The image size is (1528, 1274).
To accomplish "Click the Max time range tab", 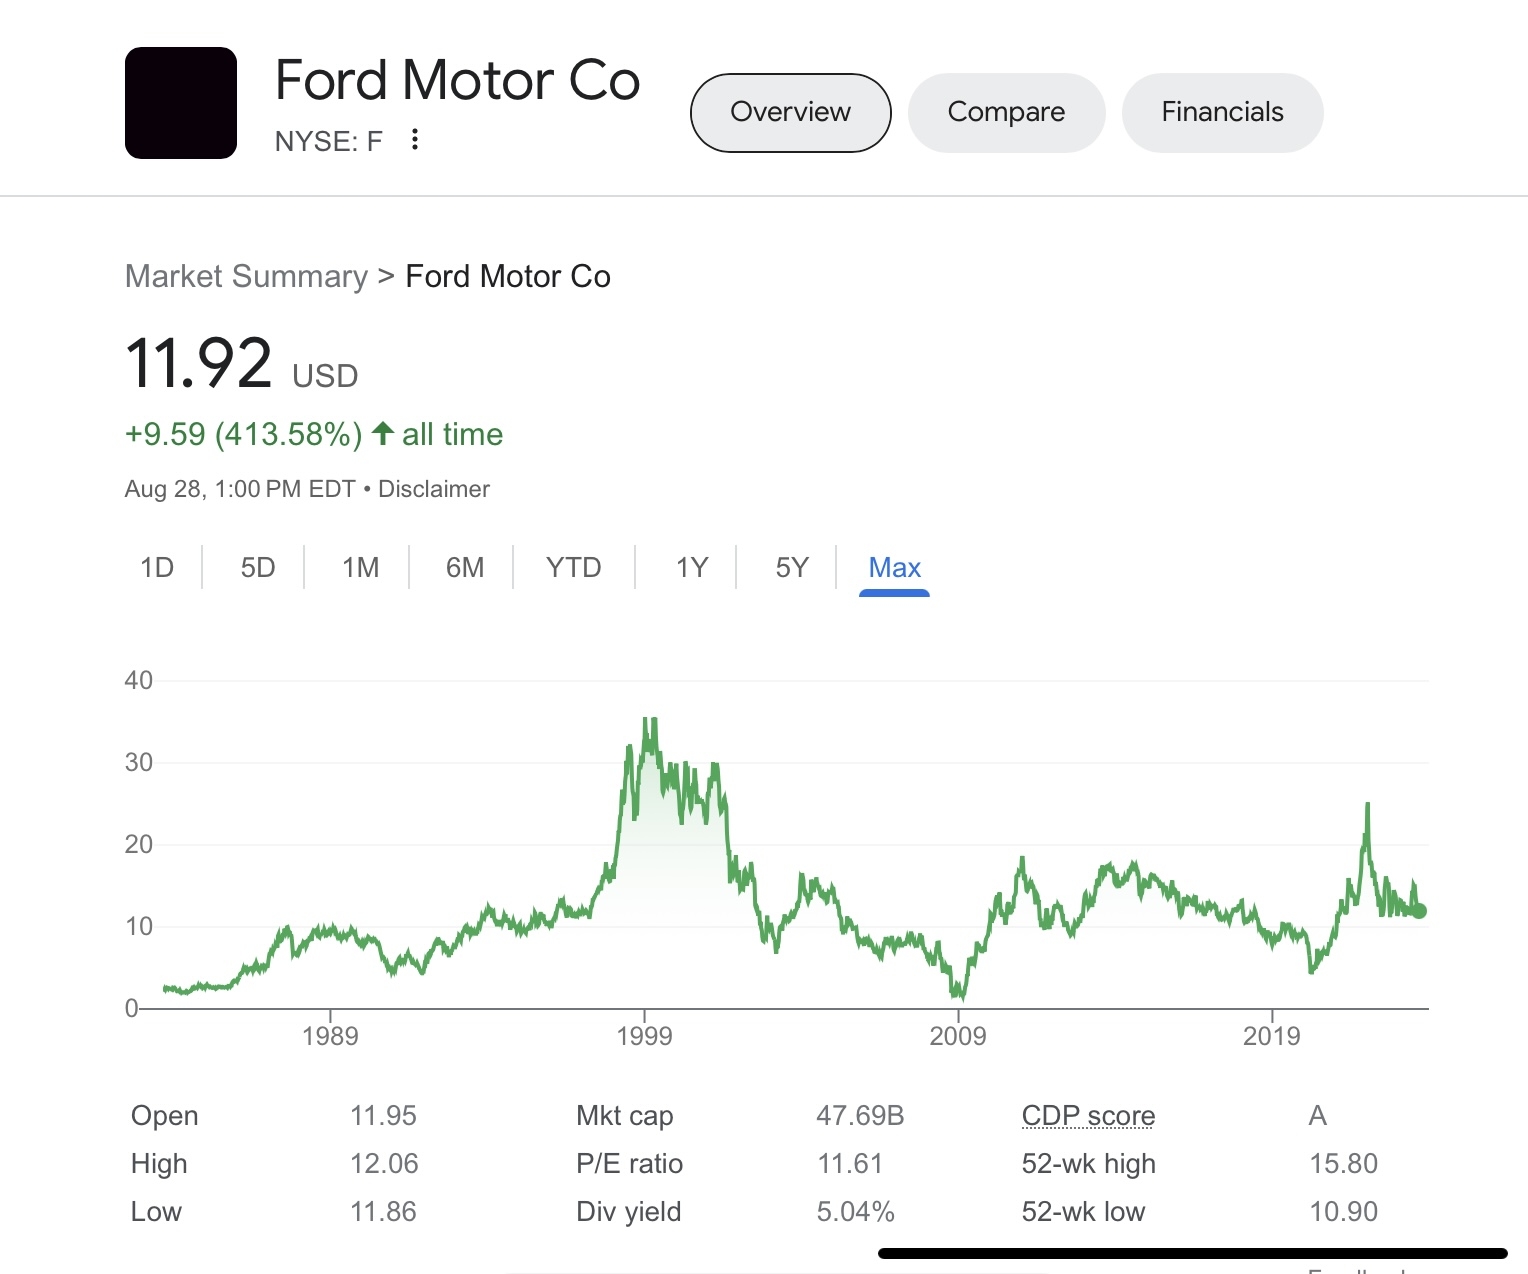I will 894,568.
